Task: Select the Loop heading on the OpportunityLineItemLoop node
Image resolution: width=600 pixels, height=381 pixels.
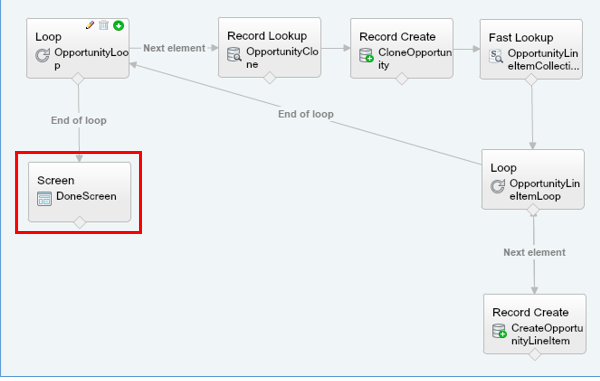Action: (x=504, y=168)
